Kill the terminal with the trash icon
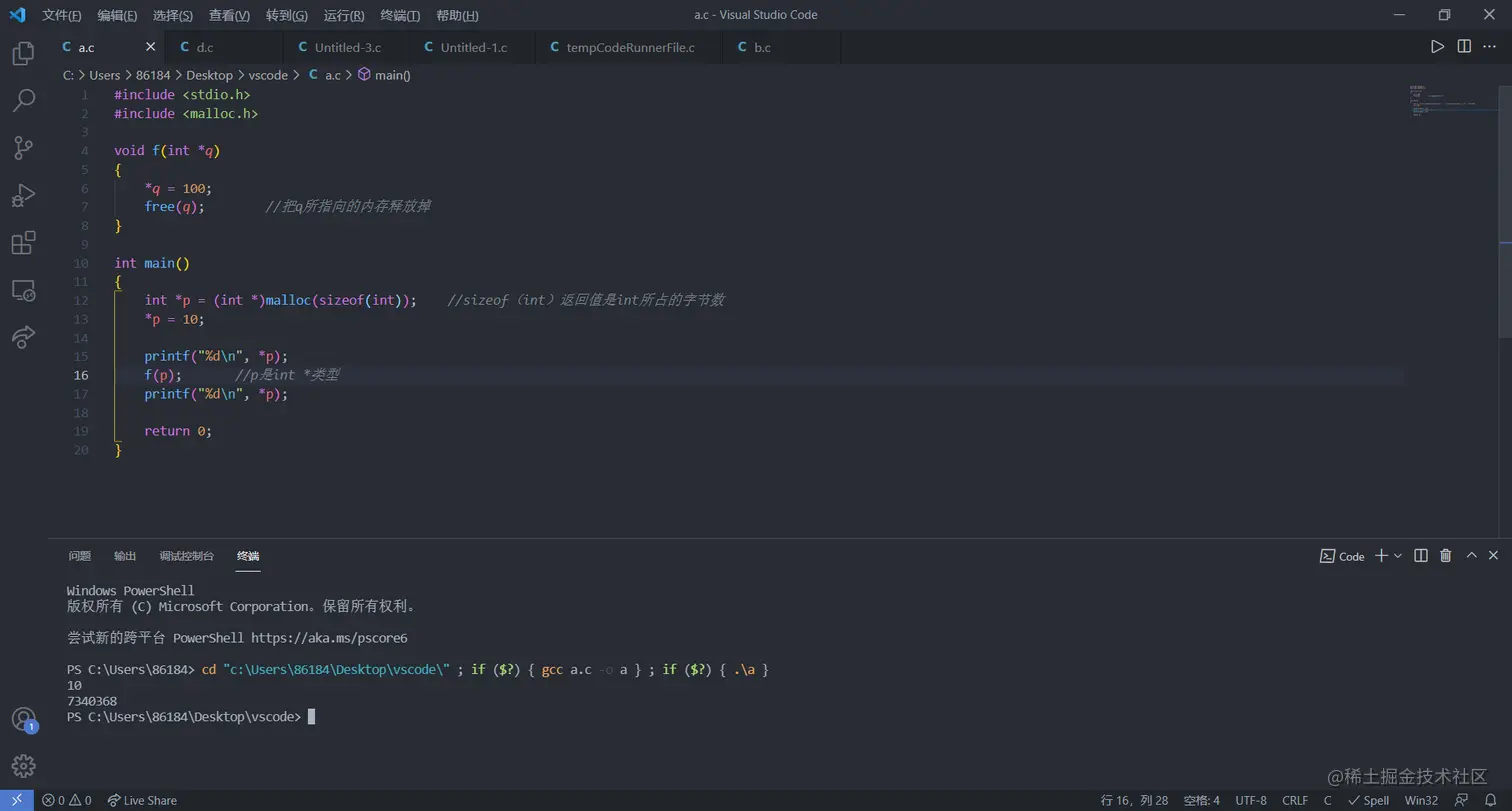The width and height of the screenshot is (1512, 811). click(x=1446, y=556)
